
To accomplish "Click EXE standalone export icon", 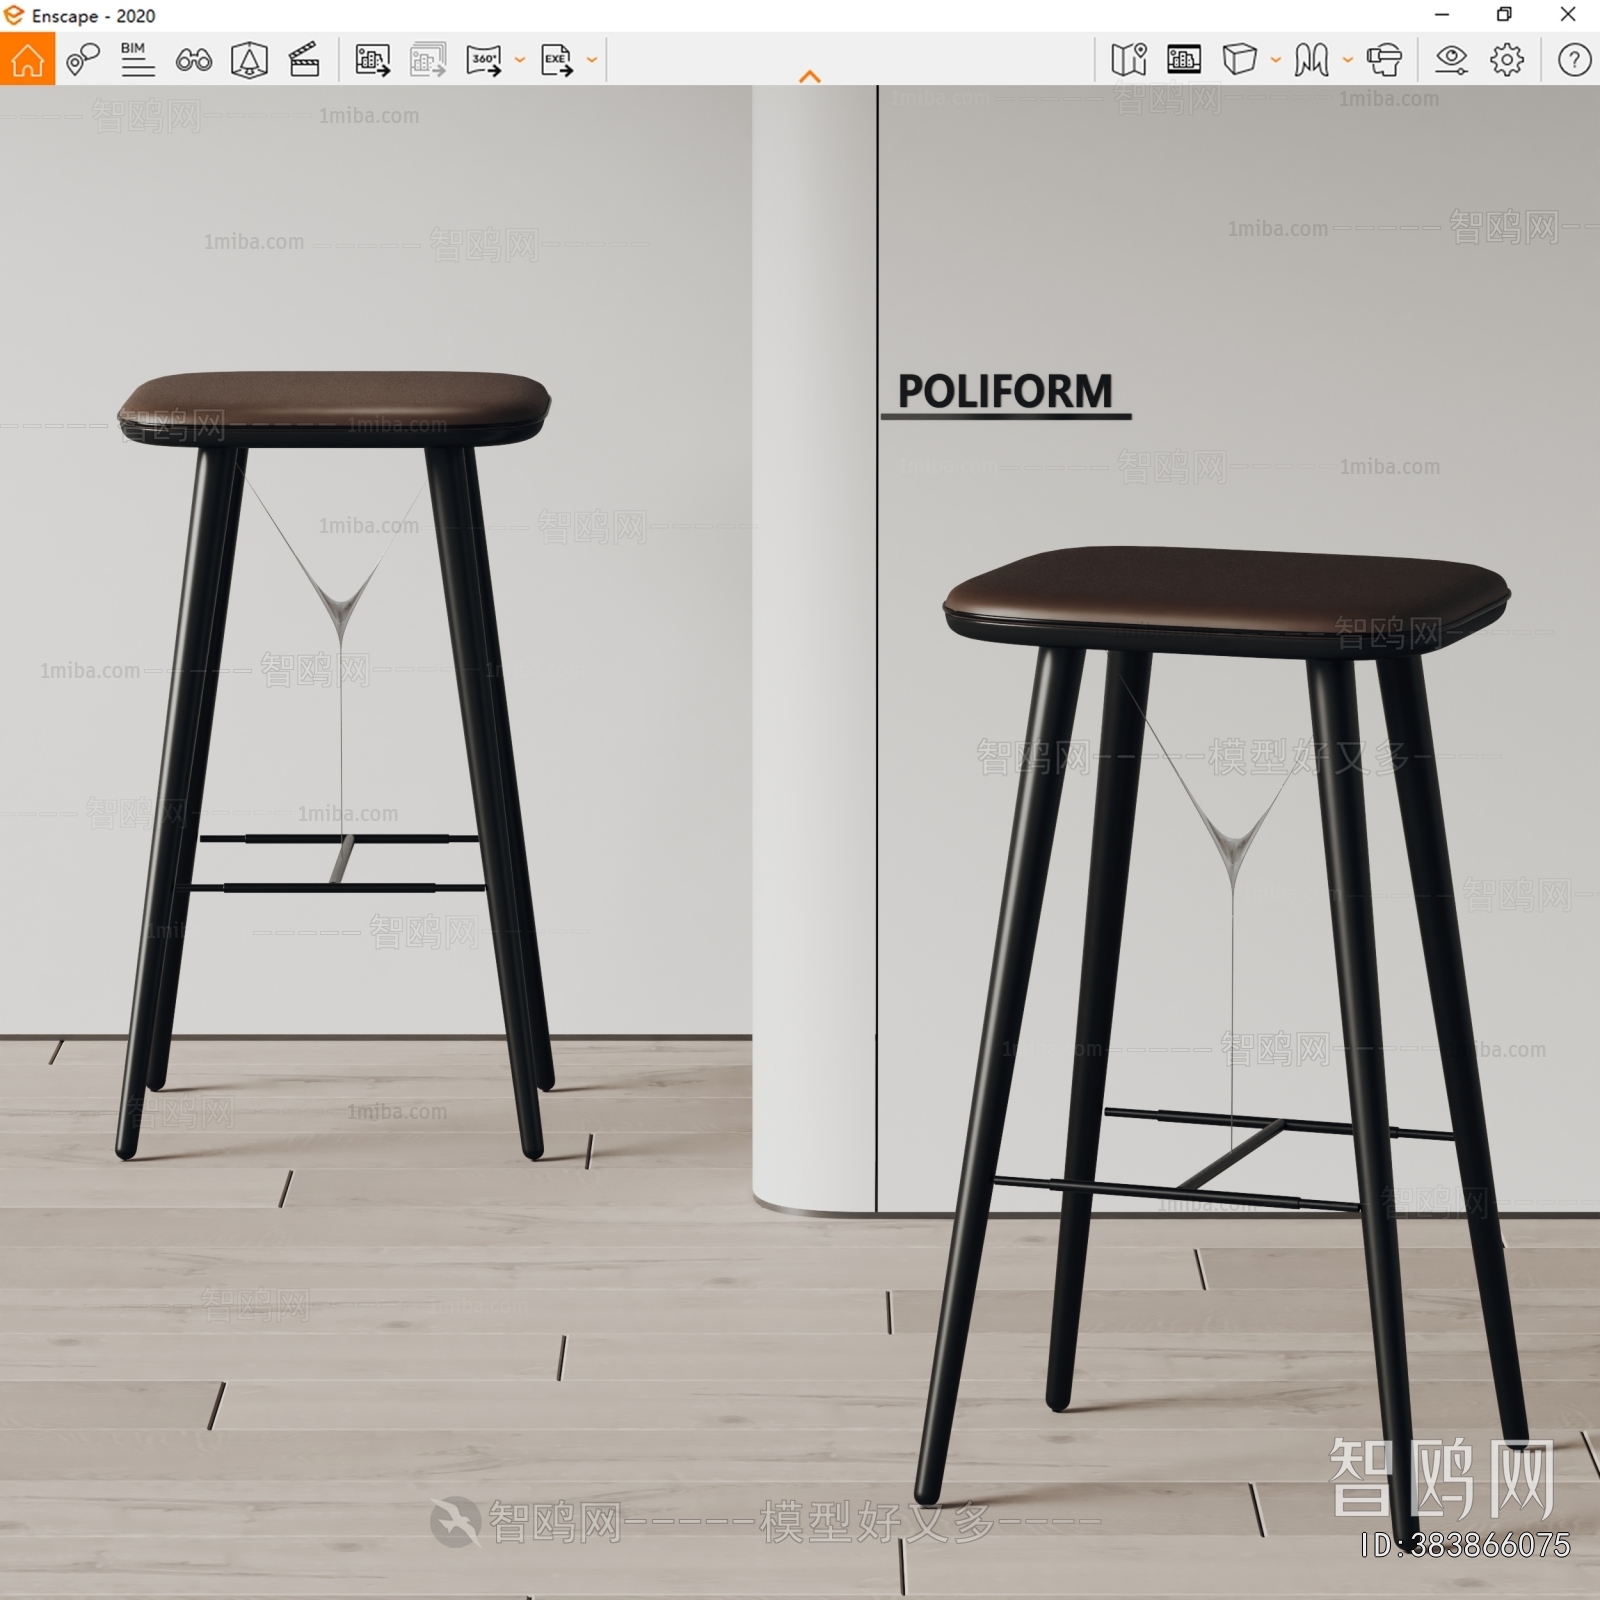I will coord(556,60).
